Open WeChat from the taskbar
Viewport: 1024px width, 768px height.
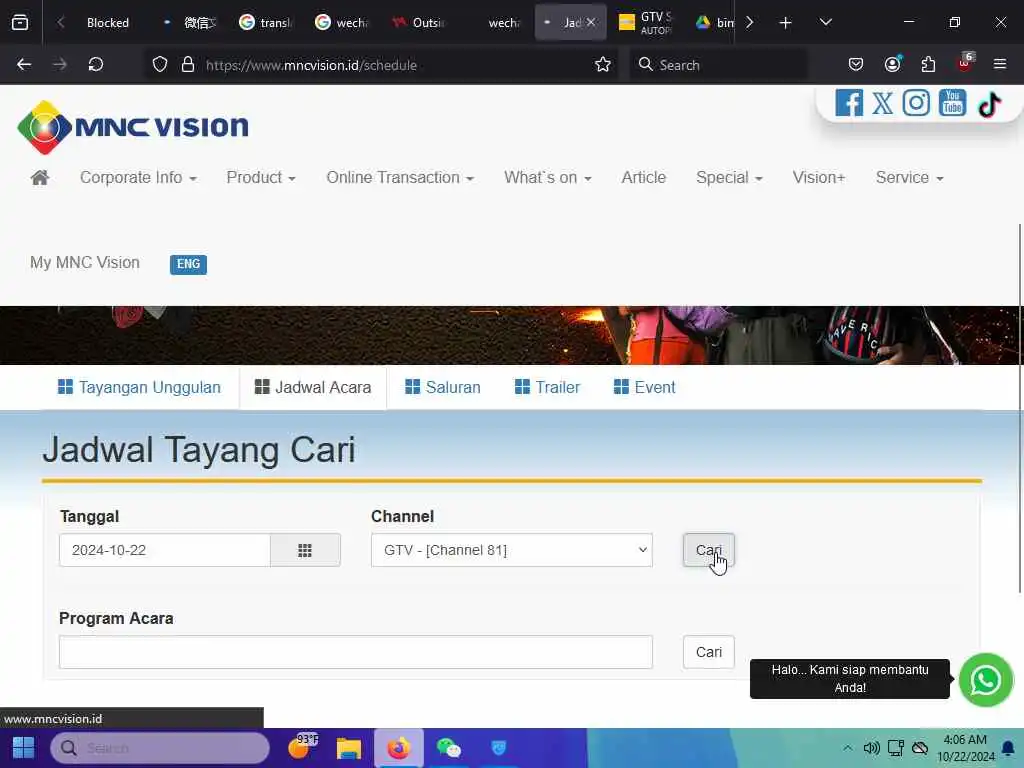[449, 748]
